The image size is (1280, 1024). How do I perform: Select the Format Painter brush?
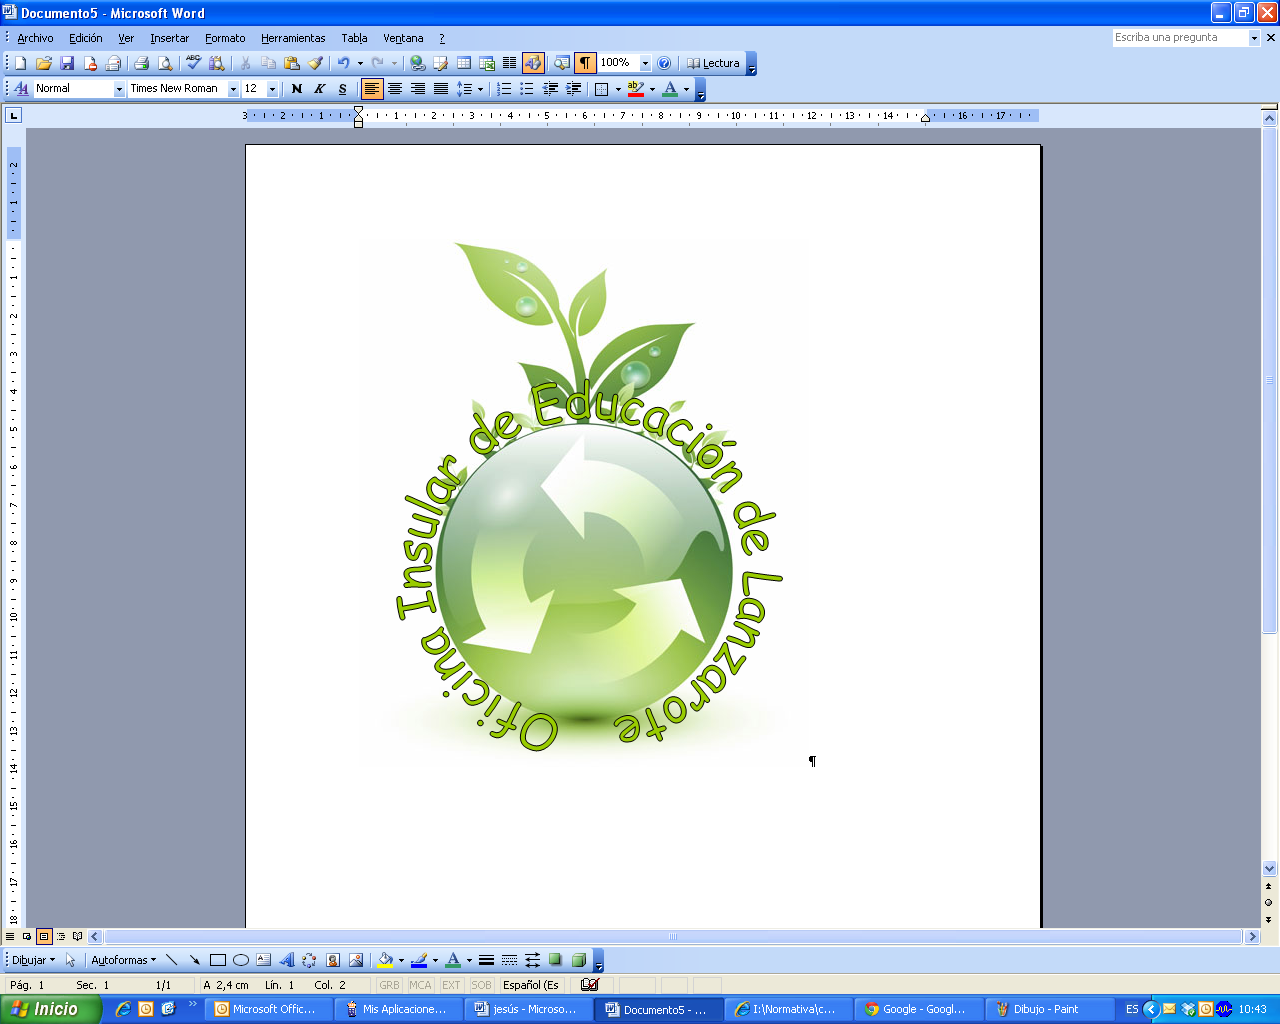tap(315, 63)
